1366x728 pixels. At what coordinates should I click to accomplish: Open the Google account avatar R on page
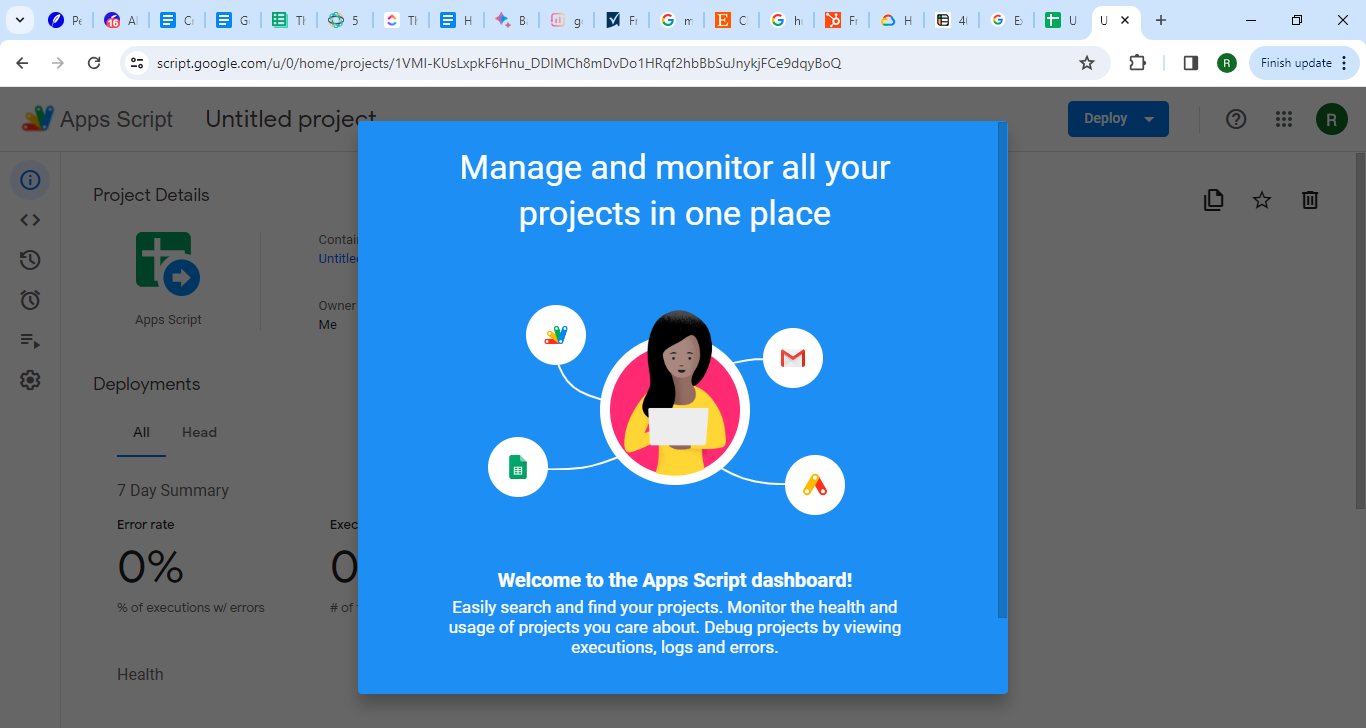coord(1331,119)
